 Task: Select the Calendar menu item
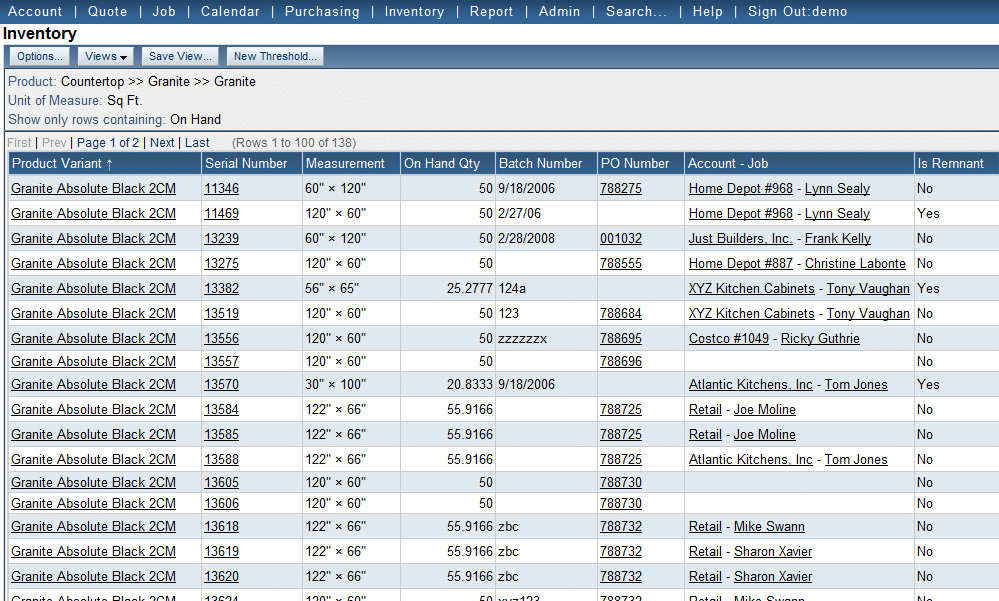(230, 12)
